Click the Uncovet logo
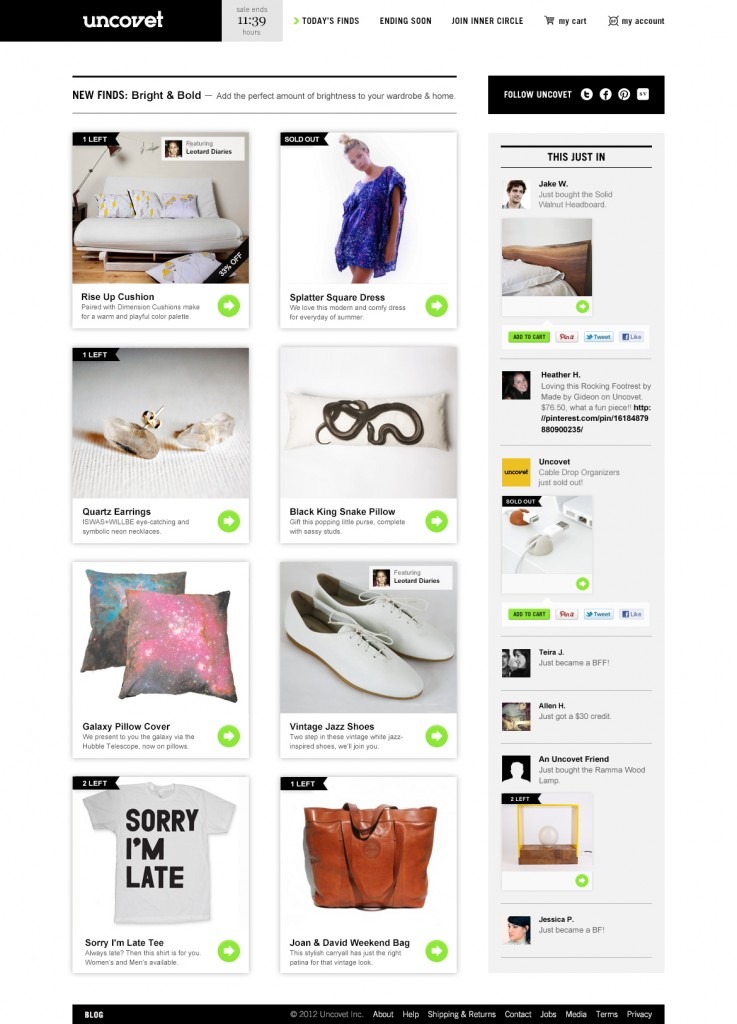 click(123, 20)
